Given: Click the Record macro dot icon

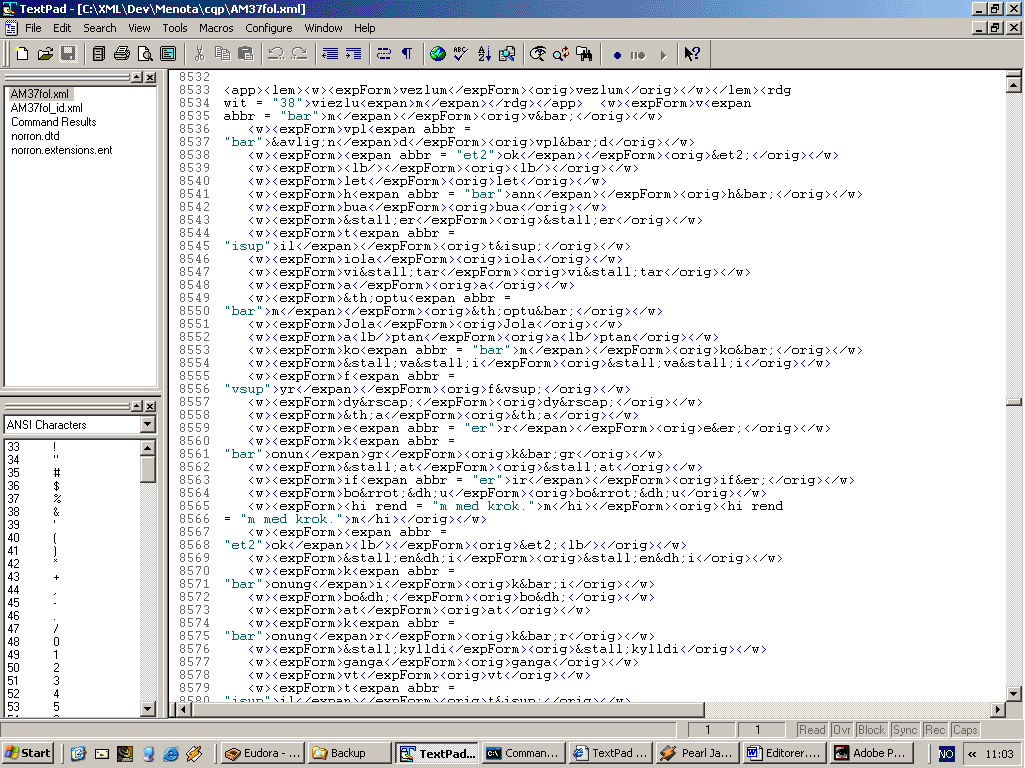Looking at the screenshot, I should coord(617,55).
